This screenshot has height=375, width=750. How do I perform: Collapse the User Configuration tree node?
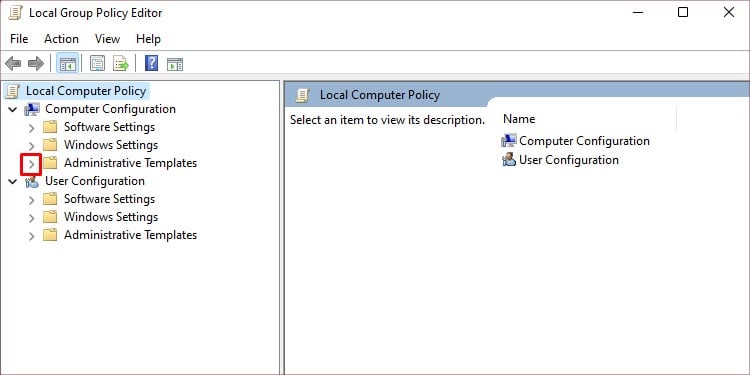pyautogui.click(x=12, y=182)
